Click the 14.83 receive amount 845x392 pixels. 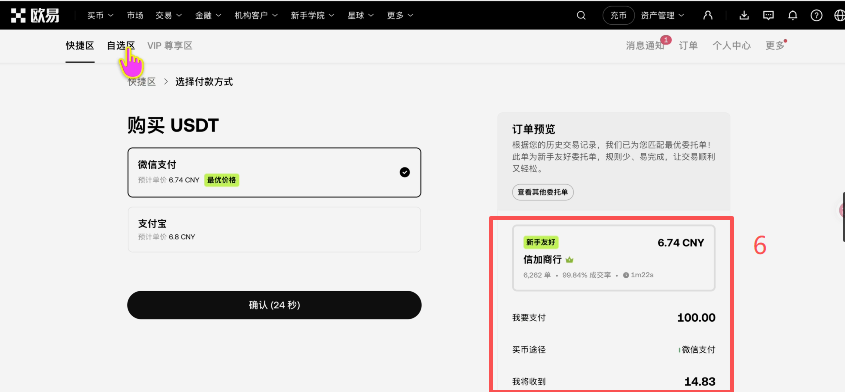(699, 382)
